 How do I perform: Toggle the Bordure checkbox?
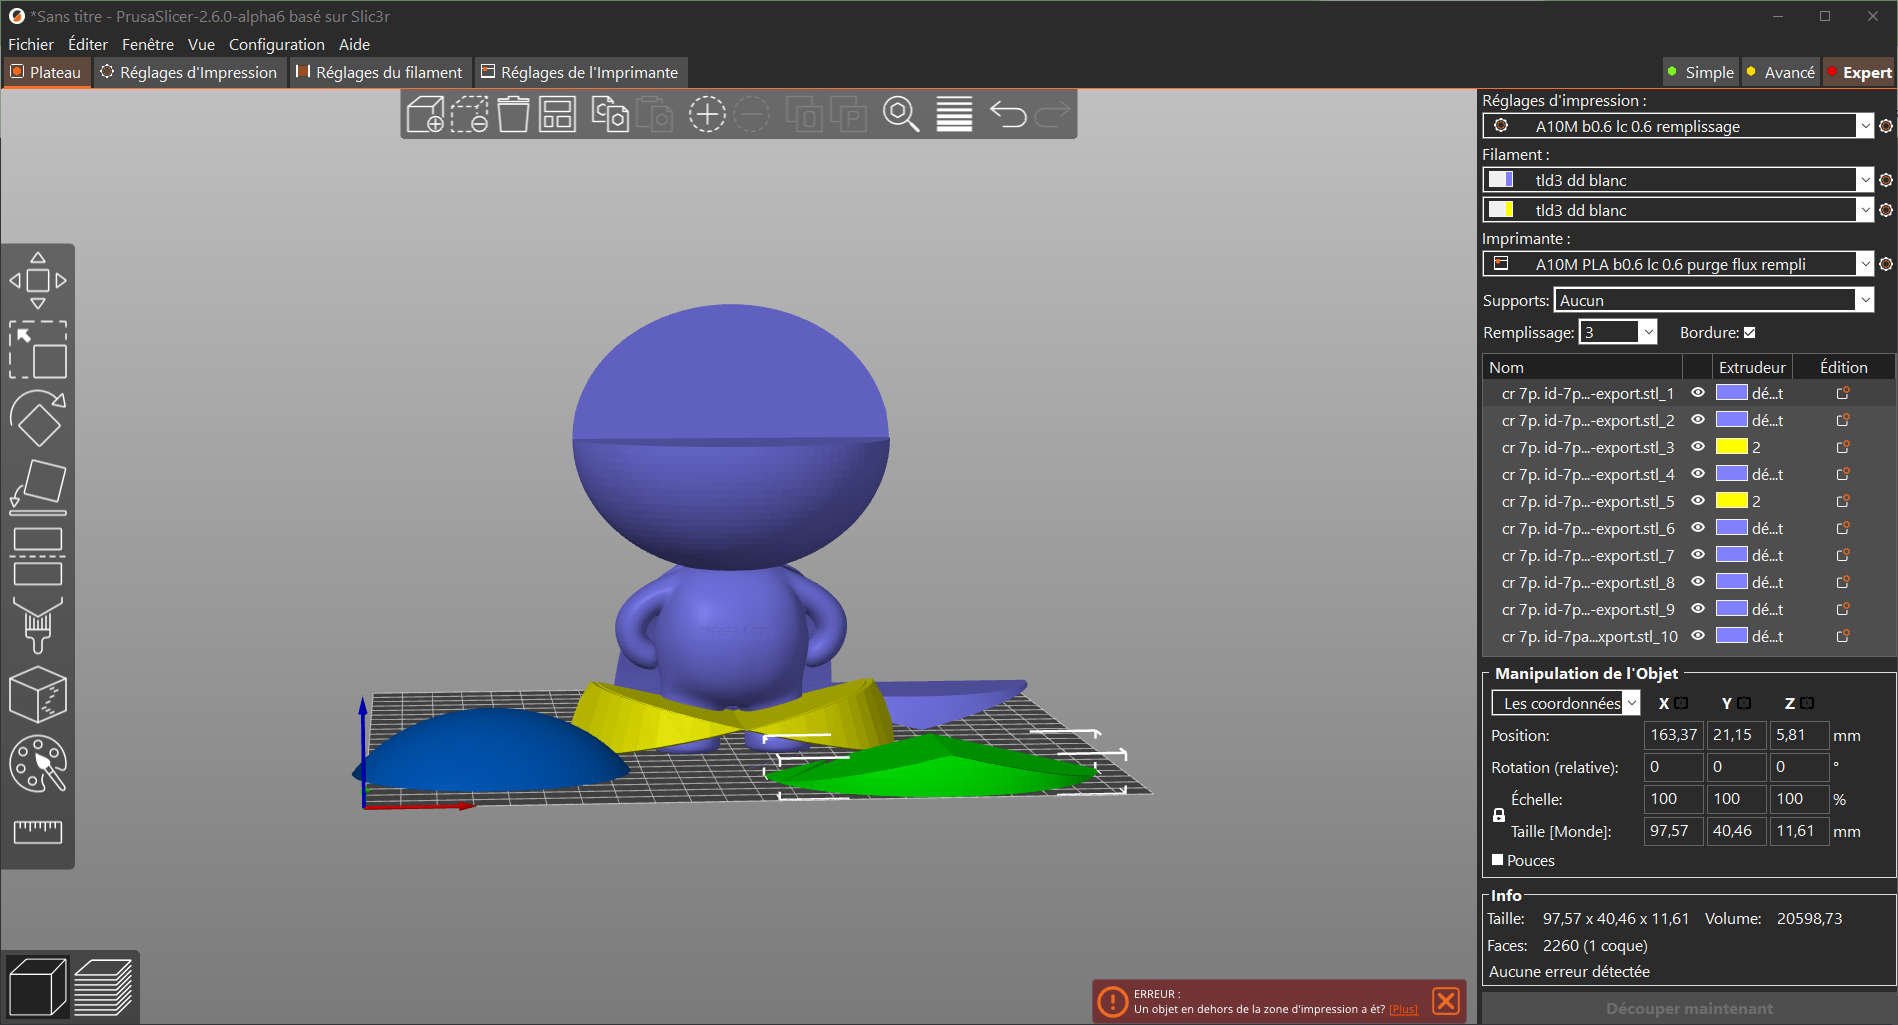tap(1748, 332)
